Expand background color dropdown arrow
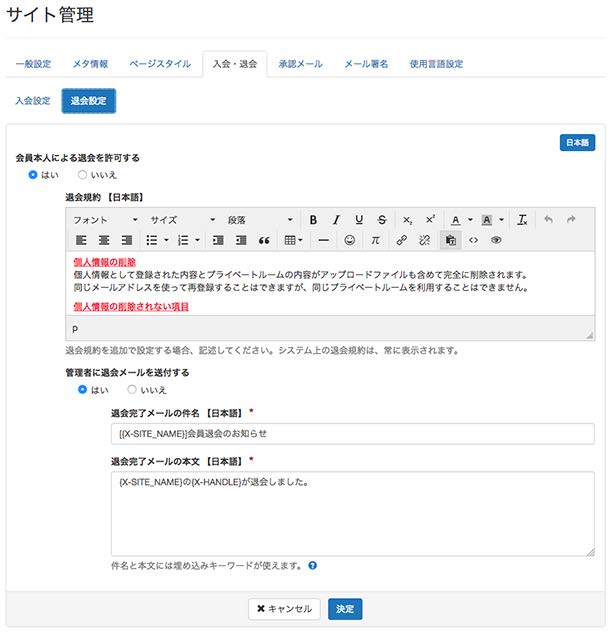The height and width of the screenshot is (632, 610). pyautogui.click(x=502, y=220)
